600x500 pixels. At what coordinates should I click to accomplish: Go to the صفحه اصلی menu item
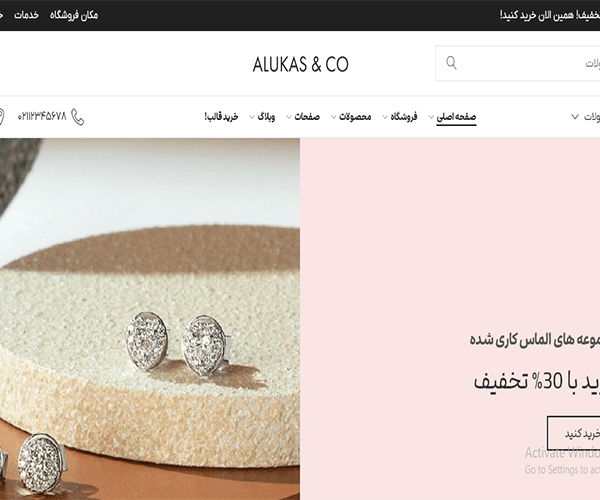[456, 117]
